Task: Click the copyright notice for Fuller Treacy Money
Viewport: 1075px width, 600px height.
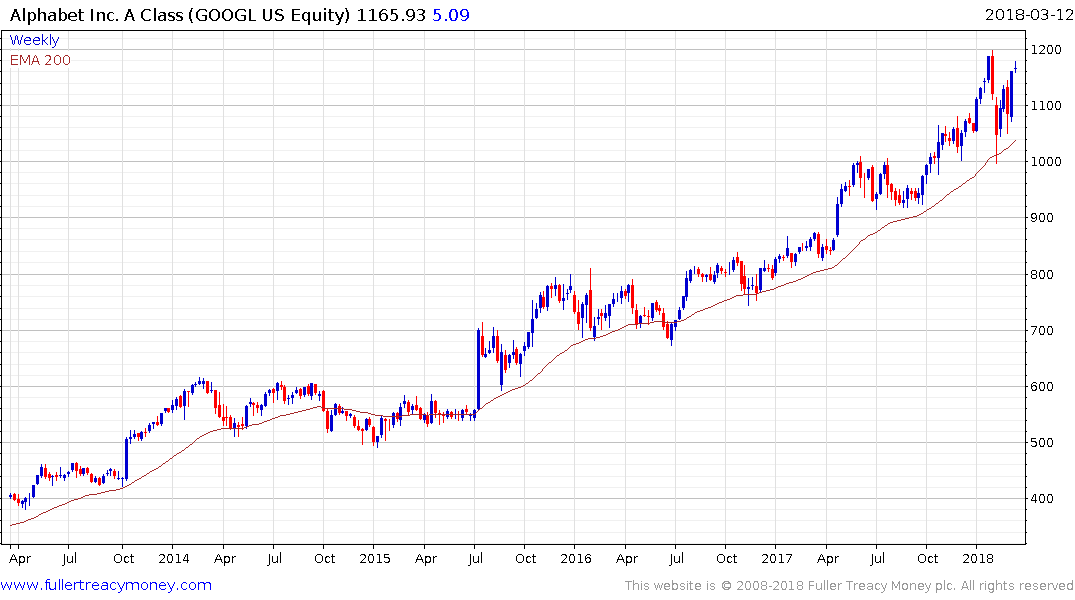Action: (x=849, y=586)
